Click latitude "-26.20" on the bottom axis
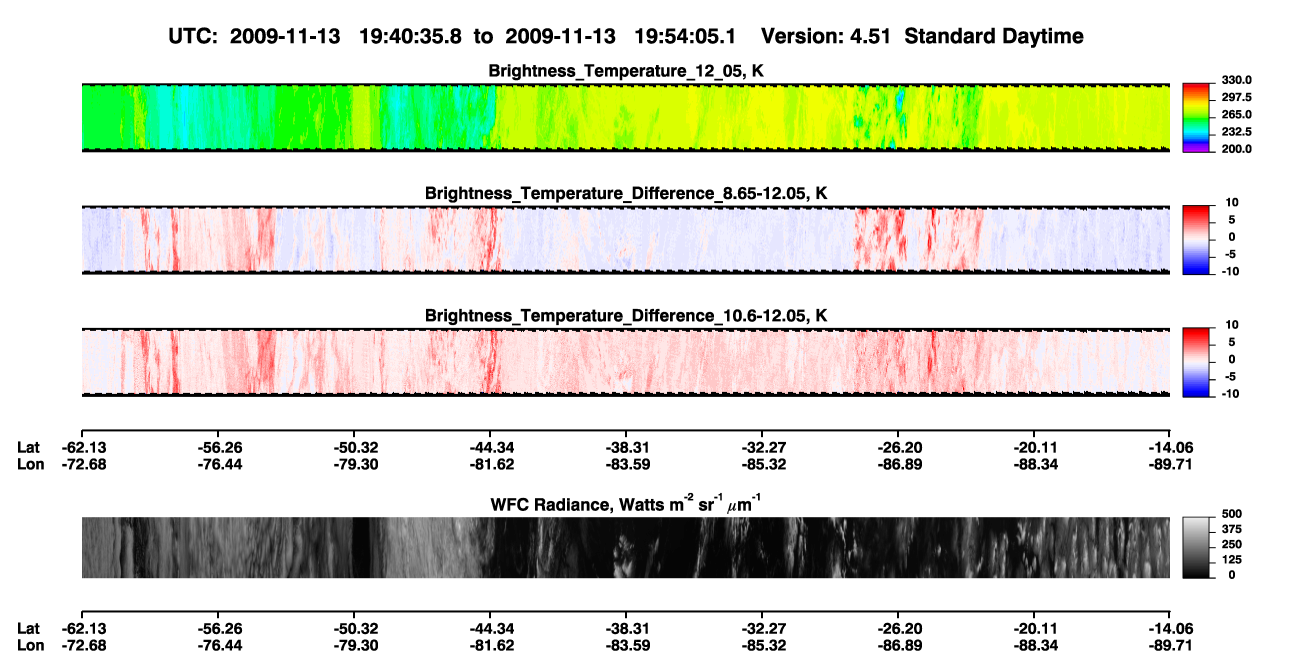 [x=898, y=628]
